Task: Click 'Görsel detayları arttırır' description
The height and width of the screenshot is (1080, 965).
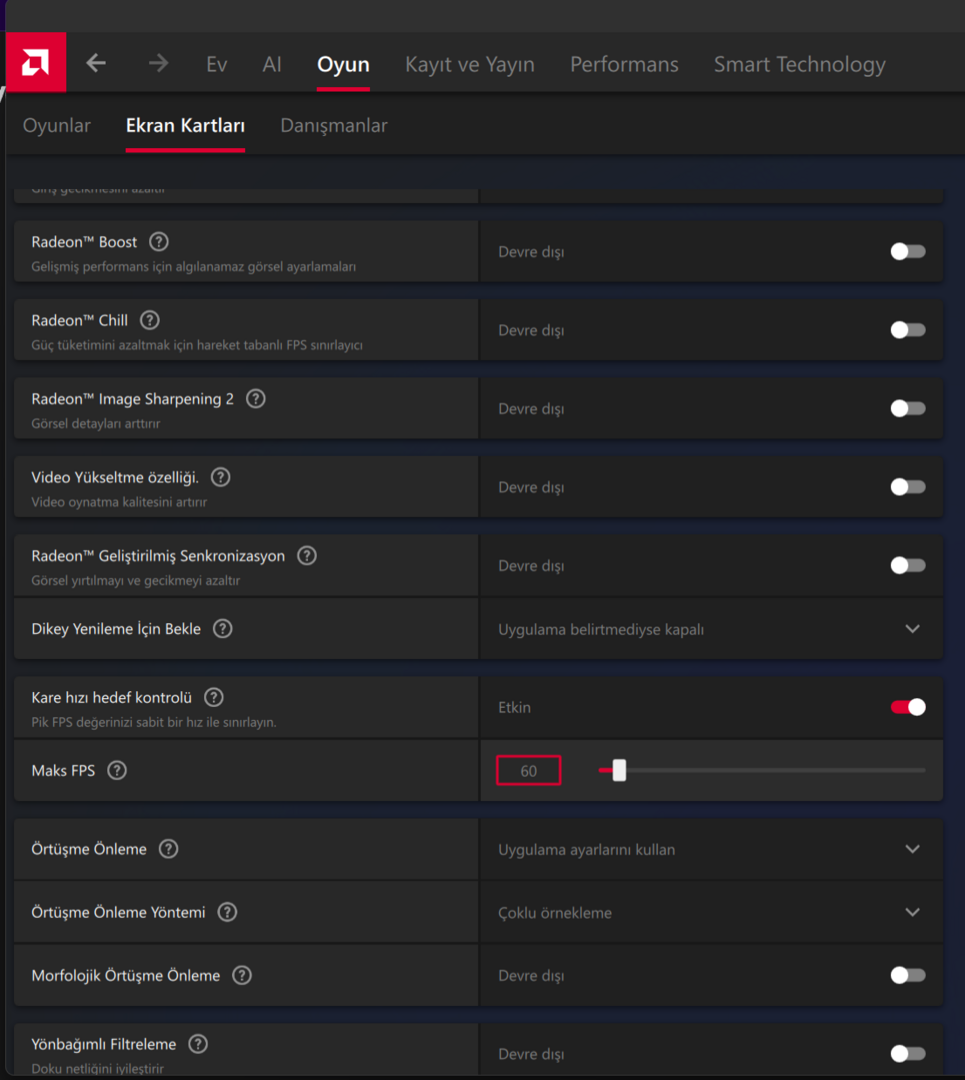Action: tap(96, 424)
